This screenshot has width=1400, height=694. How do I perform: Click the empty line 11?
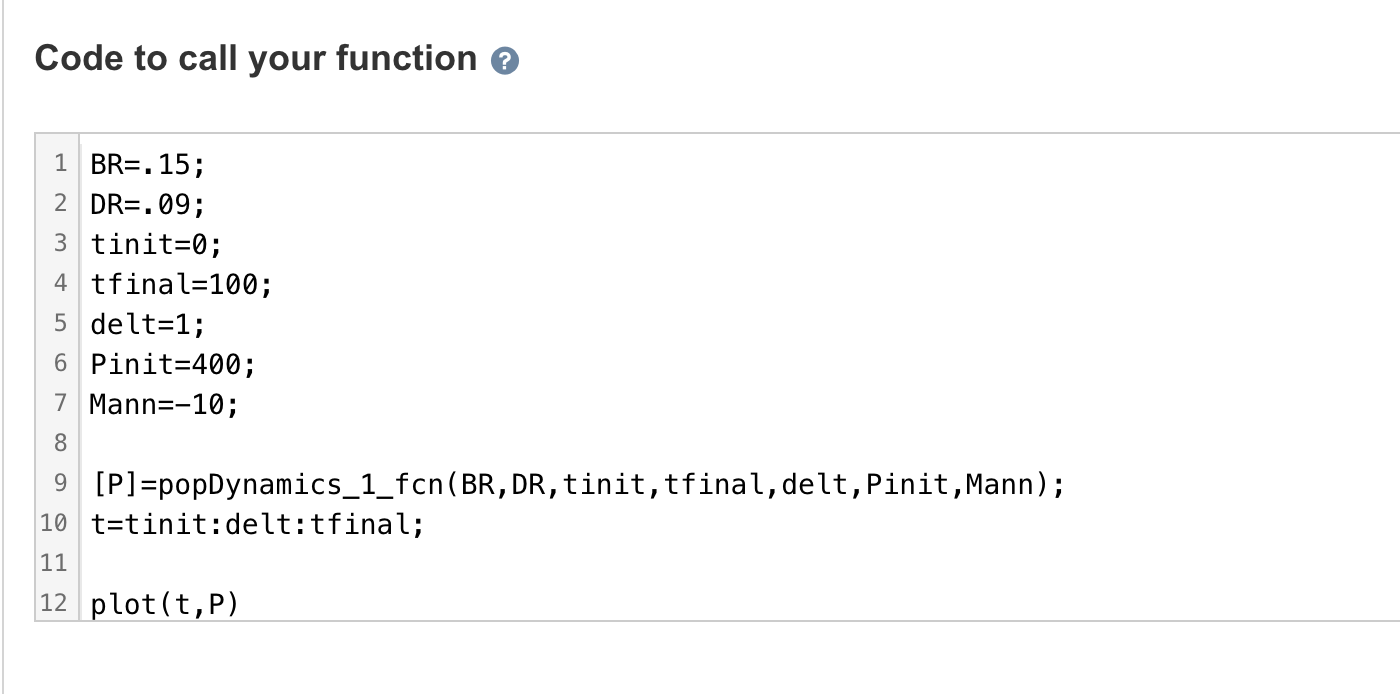[x=400, y=564]
